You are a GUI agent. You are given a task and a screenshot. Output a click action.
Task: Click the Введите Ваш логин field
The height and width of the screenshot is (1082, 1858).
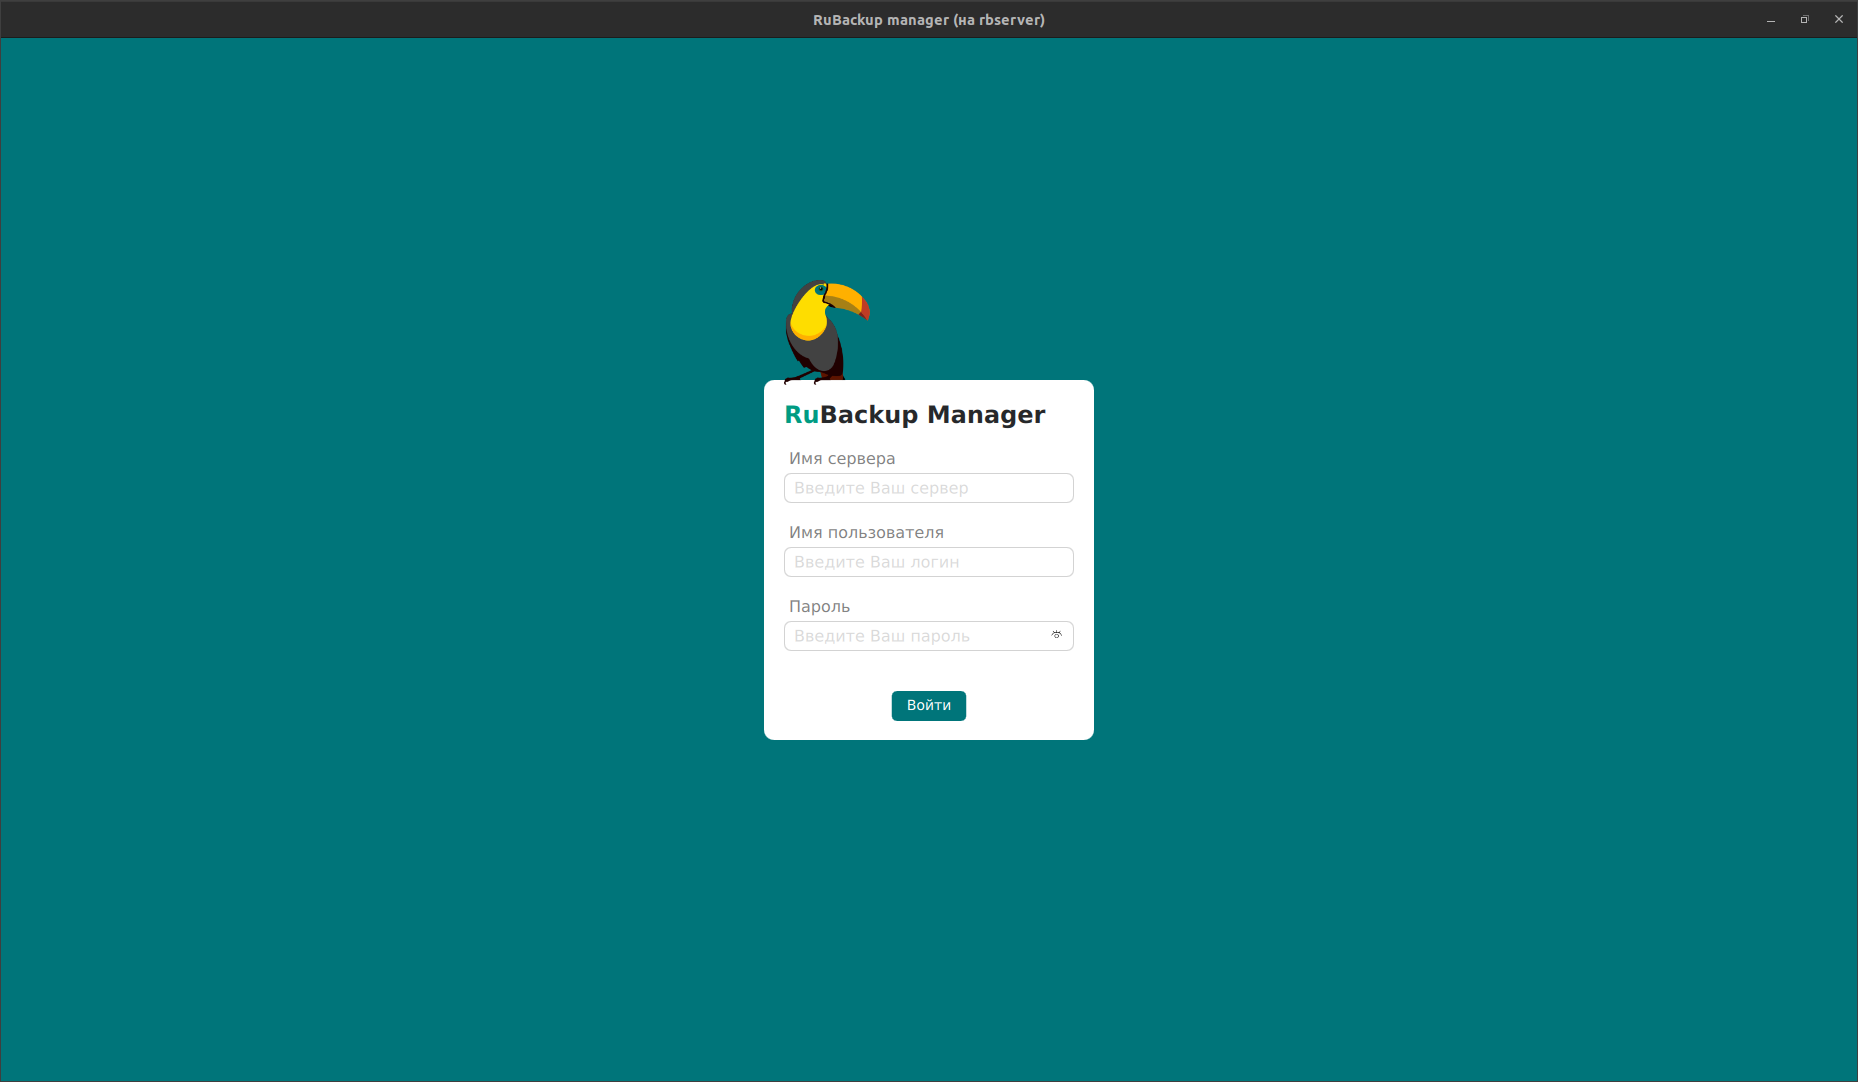[928, 562]
